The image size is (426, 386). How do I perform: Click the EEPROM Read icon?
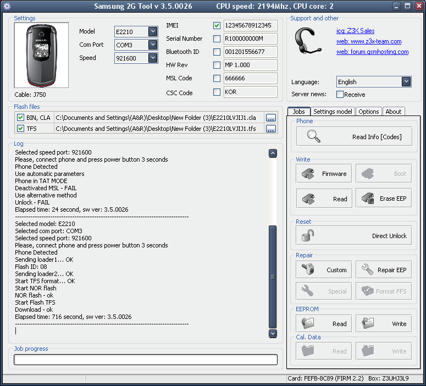pos(308,323)
